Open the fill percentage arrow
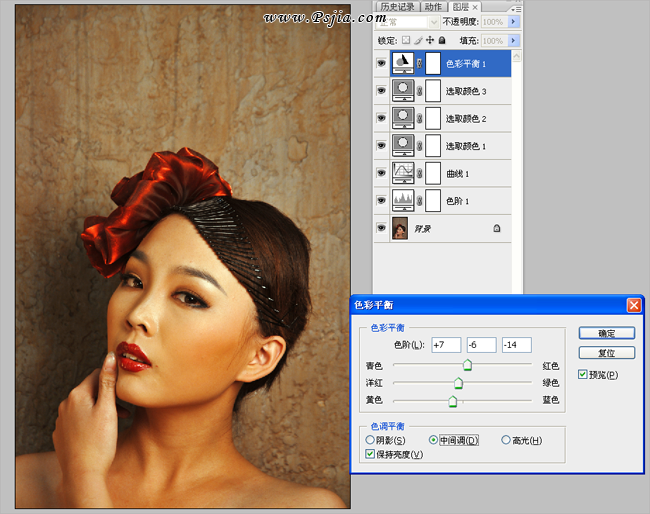 (514, 40)
